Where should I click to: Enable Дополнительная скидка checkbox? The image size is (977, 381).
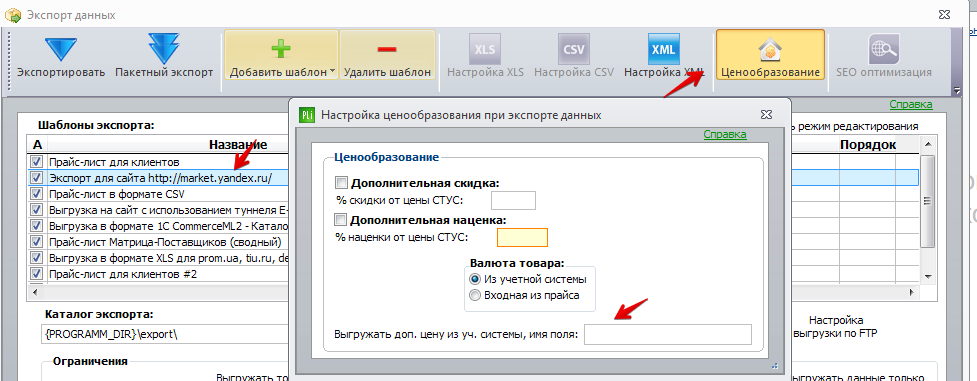click(341, 183)
